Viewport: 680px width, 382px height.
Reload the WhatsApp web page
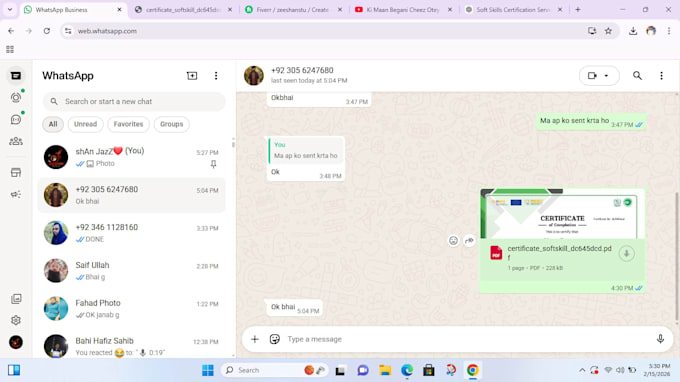47,31
